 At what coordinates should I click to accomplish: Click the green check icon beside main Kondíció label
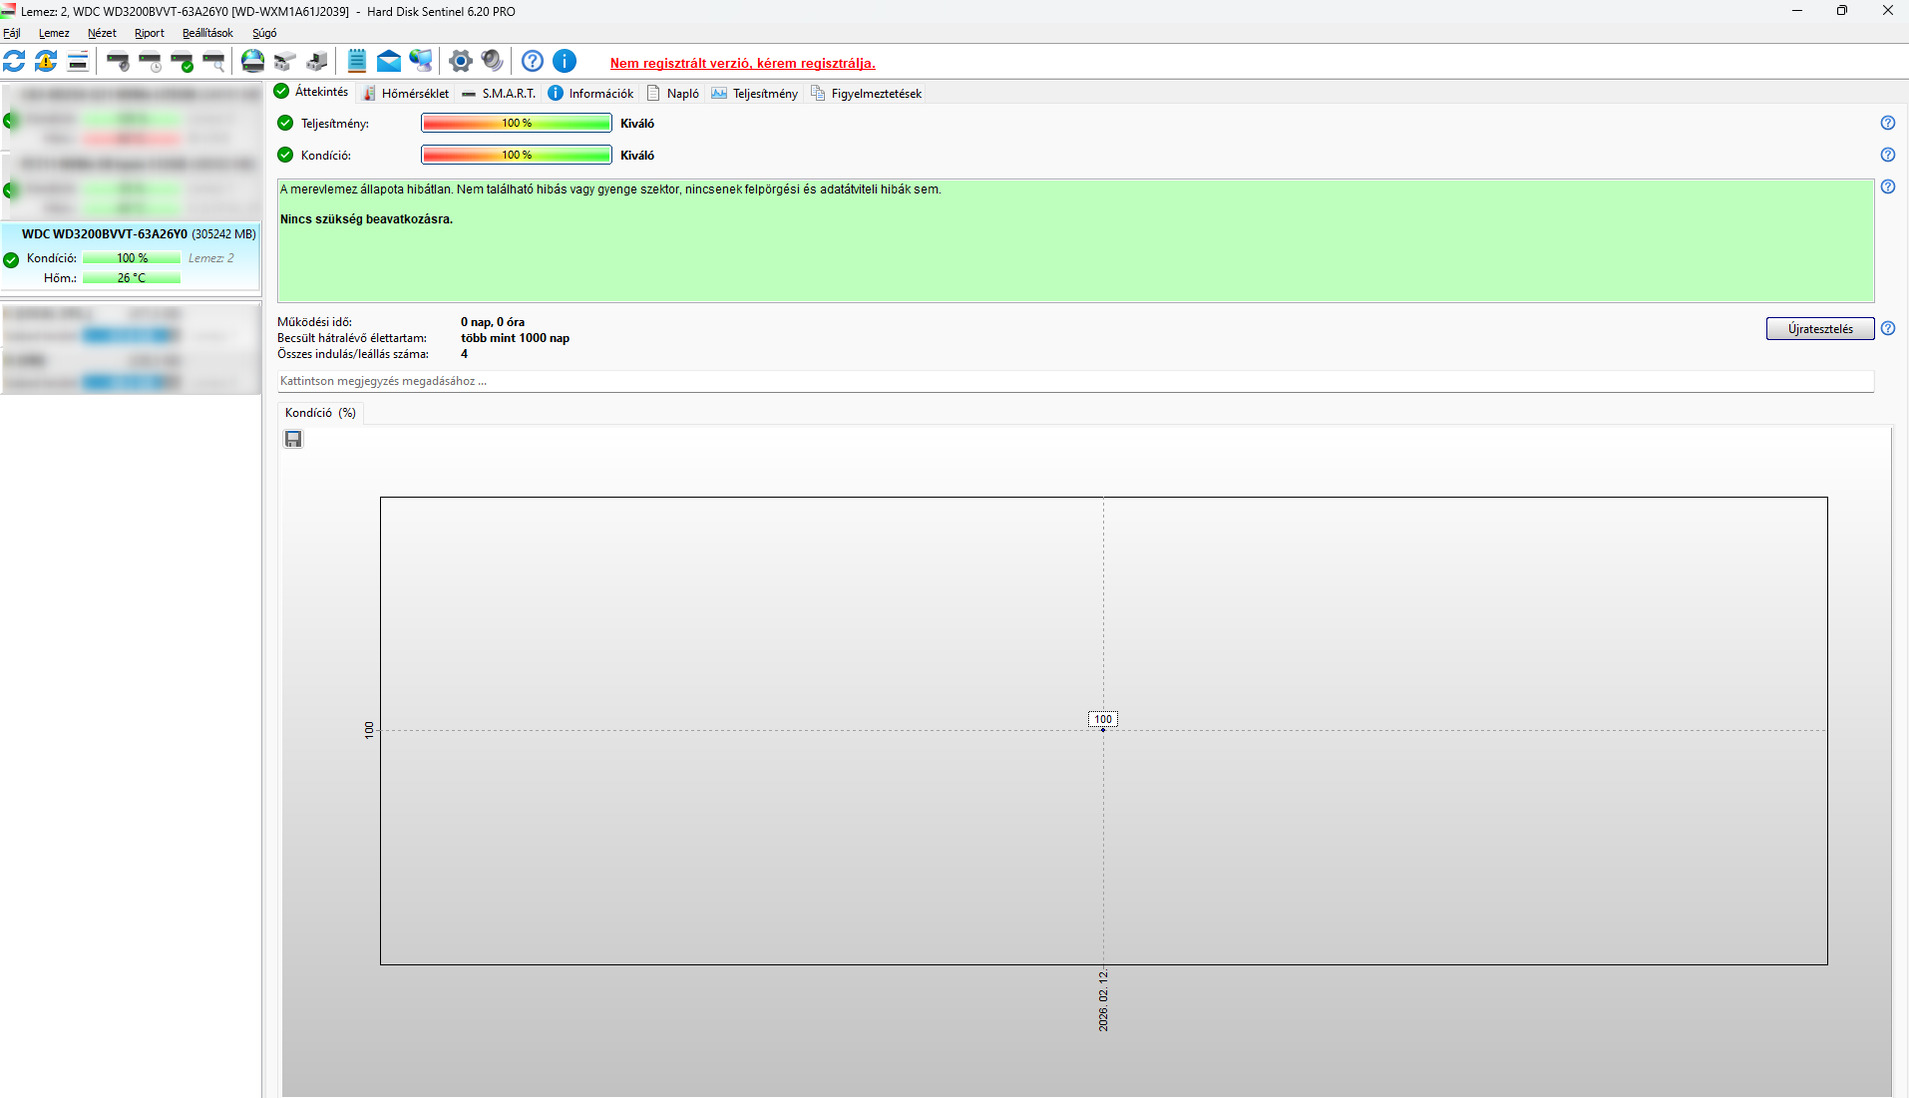[285, 155]
